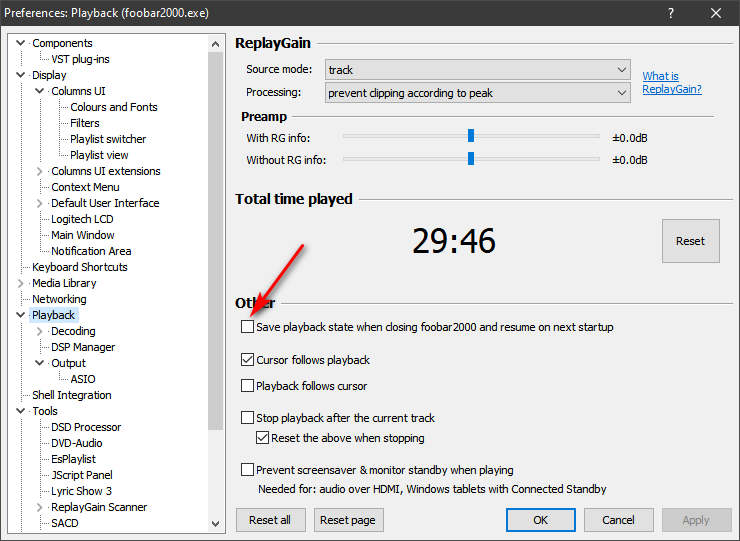Image resolution: width=740 pixels, height=541 pixels.
Task: Select Filters under Columns UI
Action: pyautogui.click(x=85, y=123)
